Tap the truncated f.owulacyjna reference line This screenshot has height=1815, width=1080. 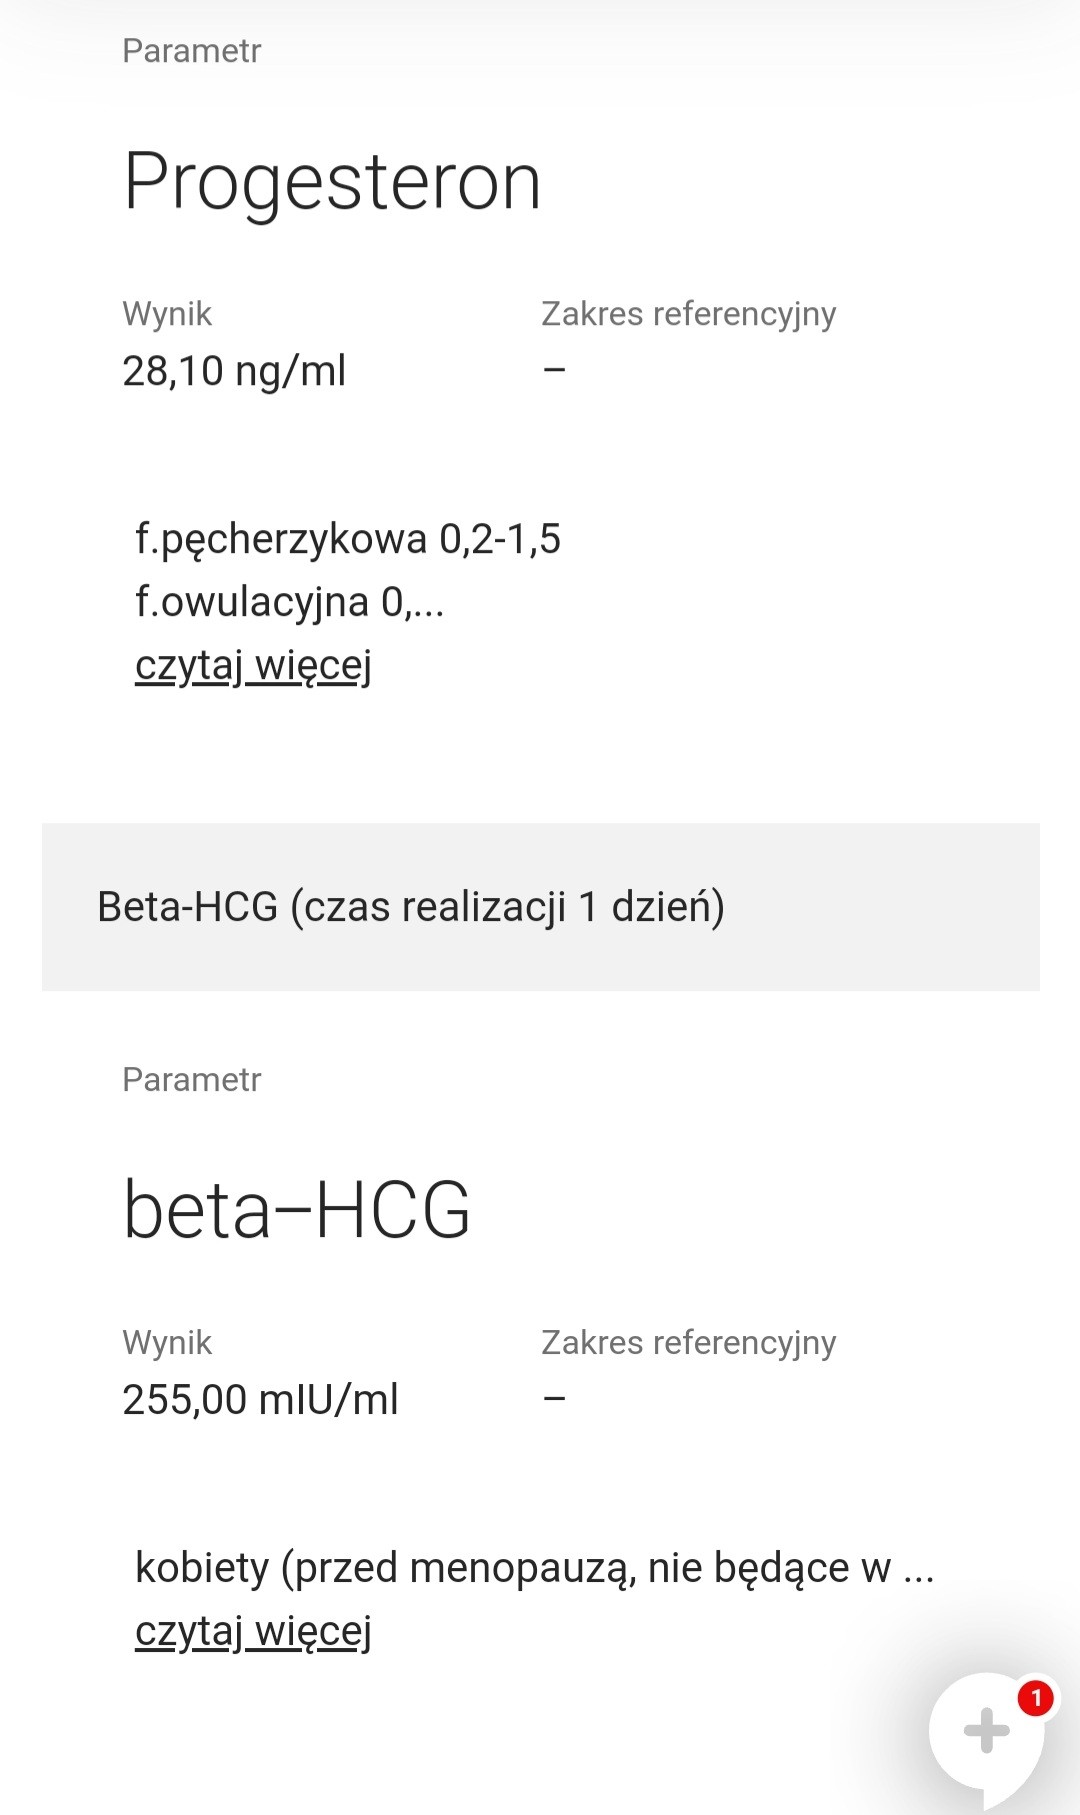click(290, 602)
